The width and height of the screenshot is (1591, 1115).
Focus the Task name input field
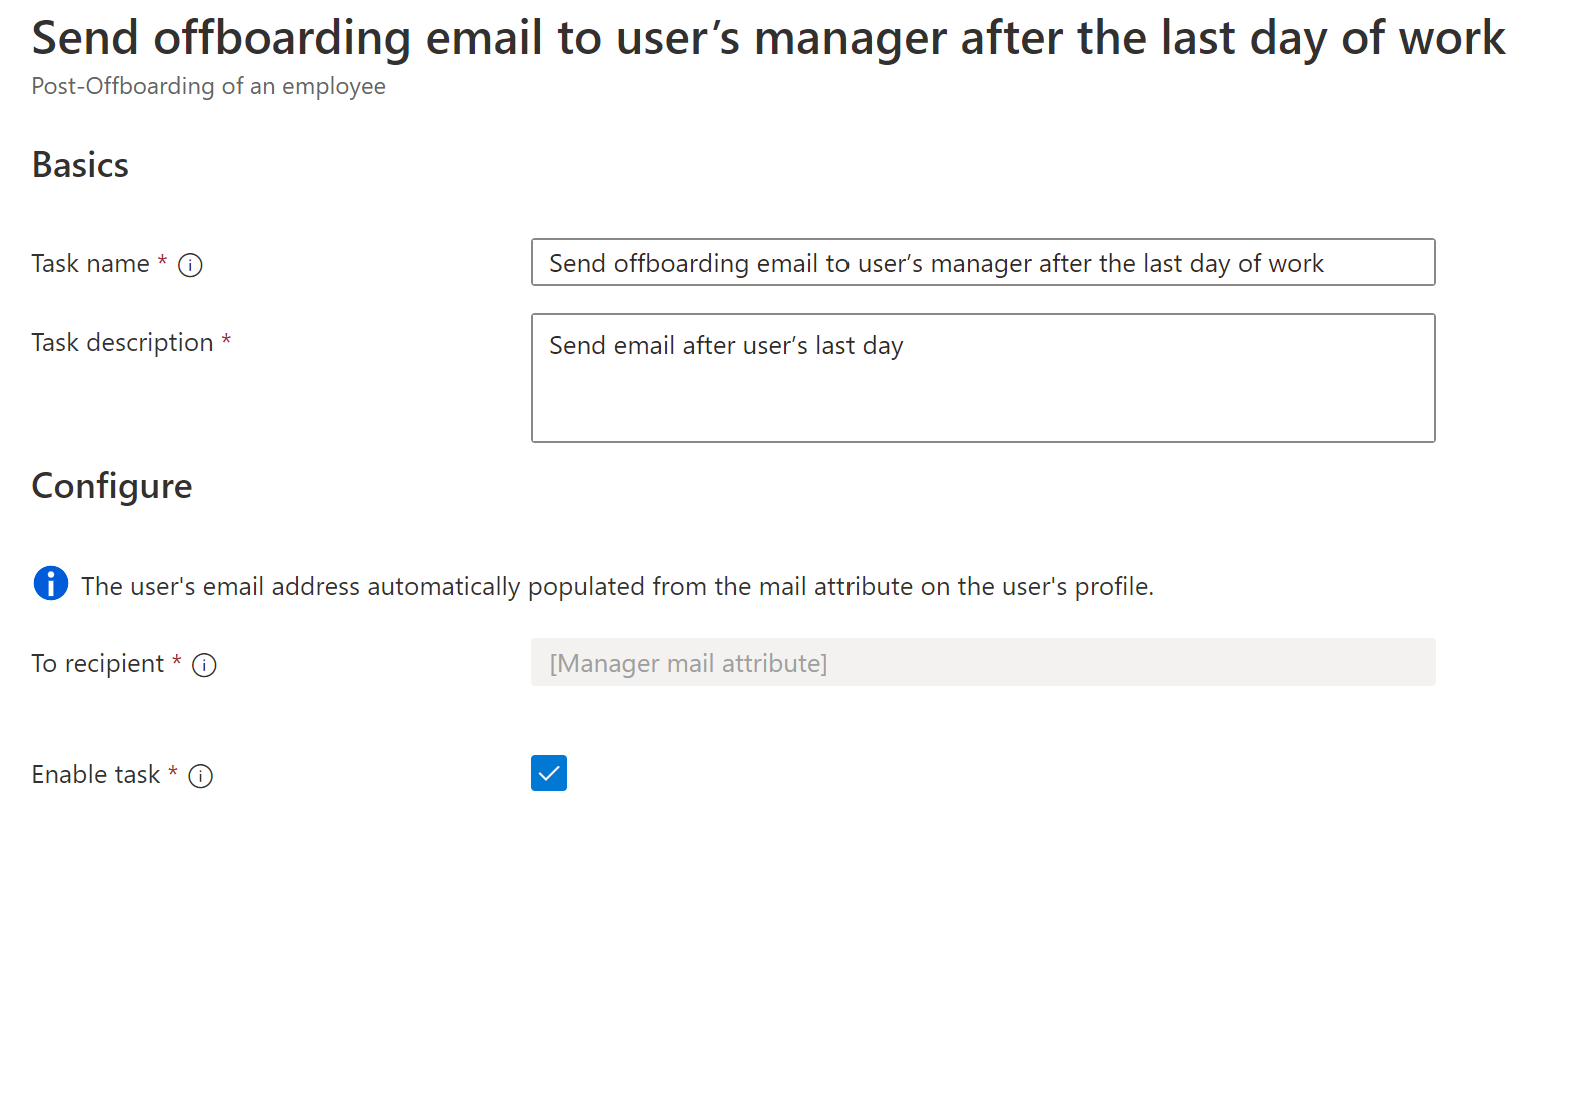pos(982,262)
